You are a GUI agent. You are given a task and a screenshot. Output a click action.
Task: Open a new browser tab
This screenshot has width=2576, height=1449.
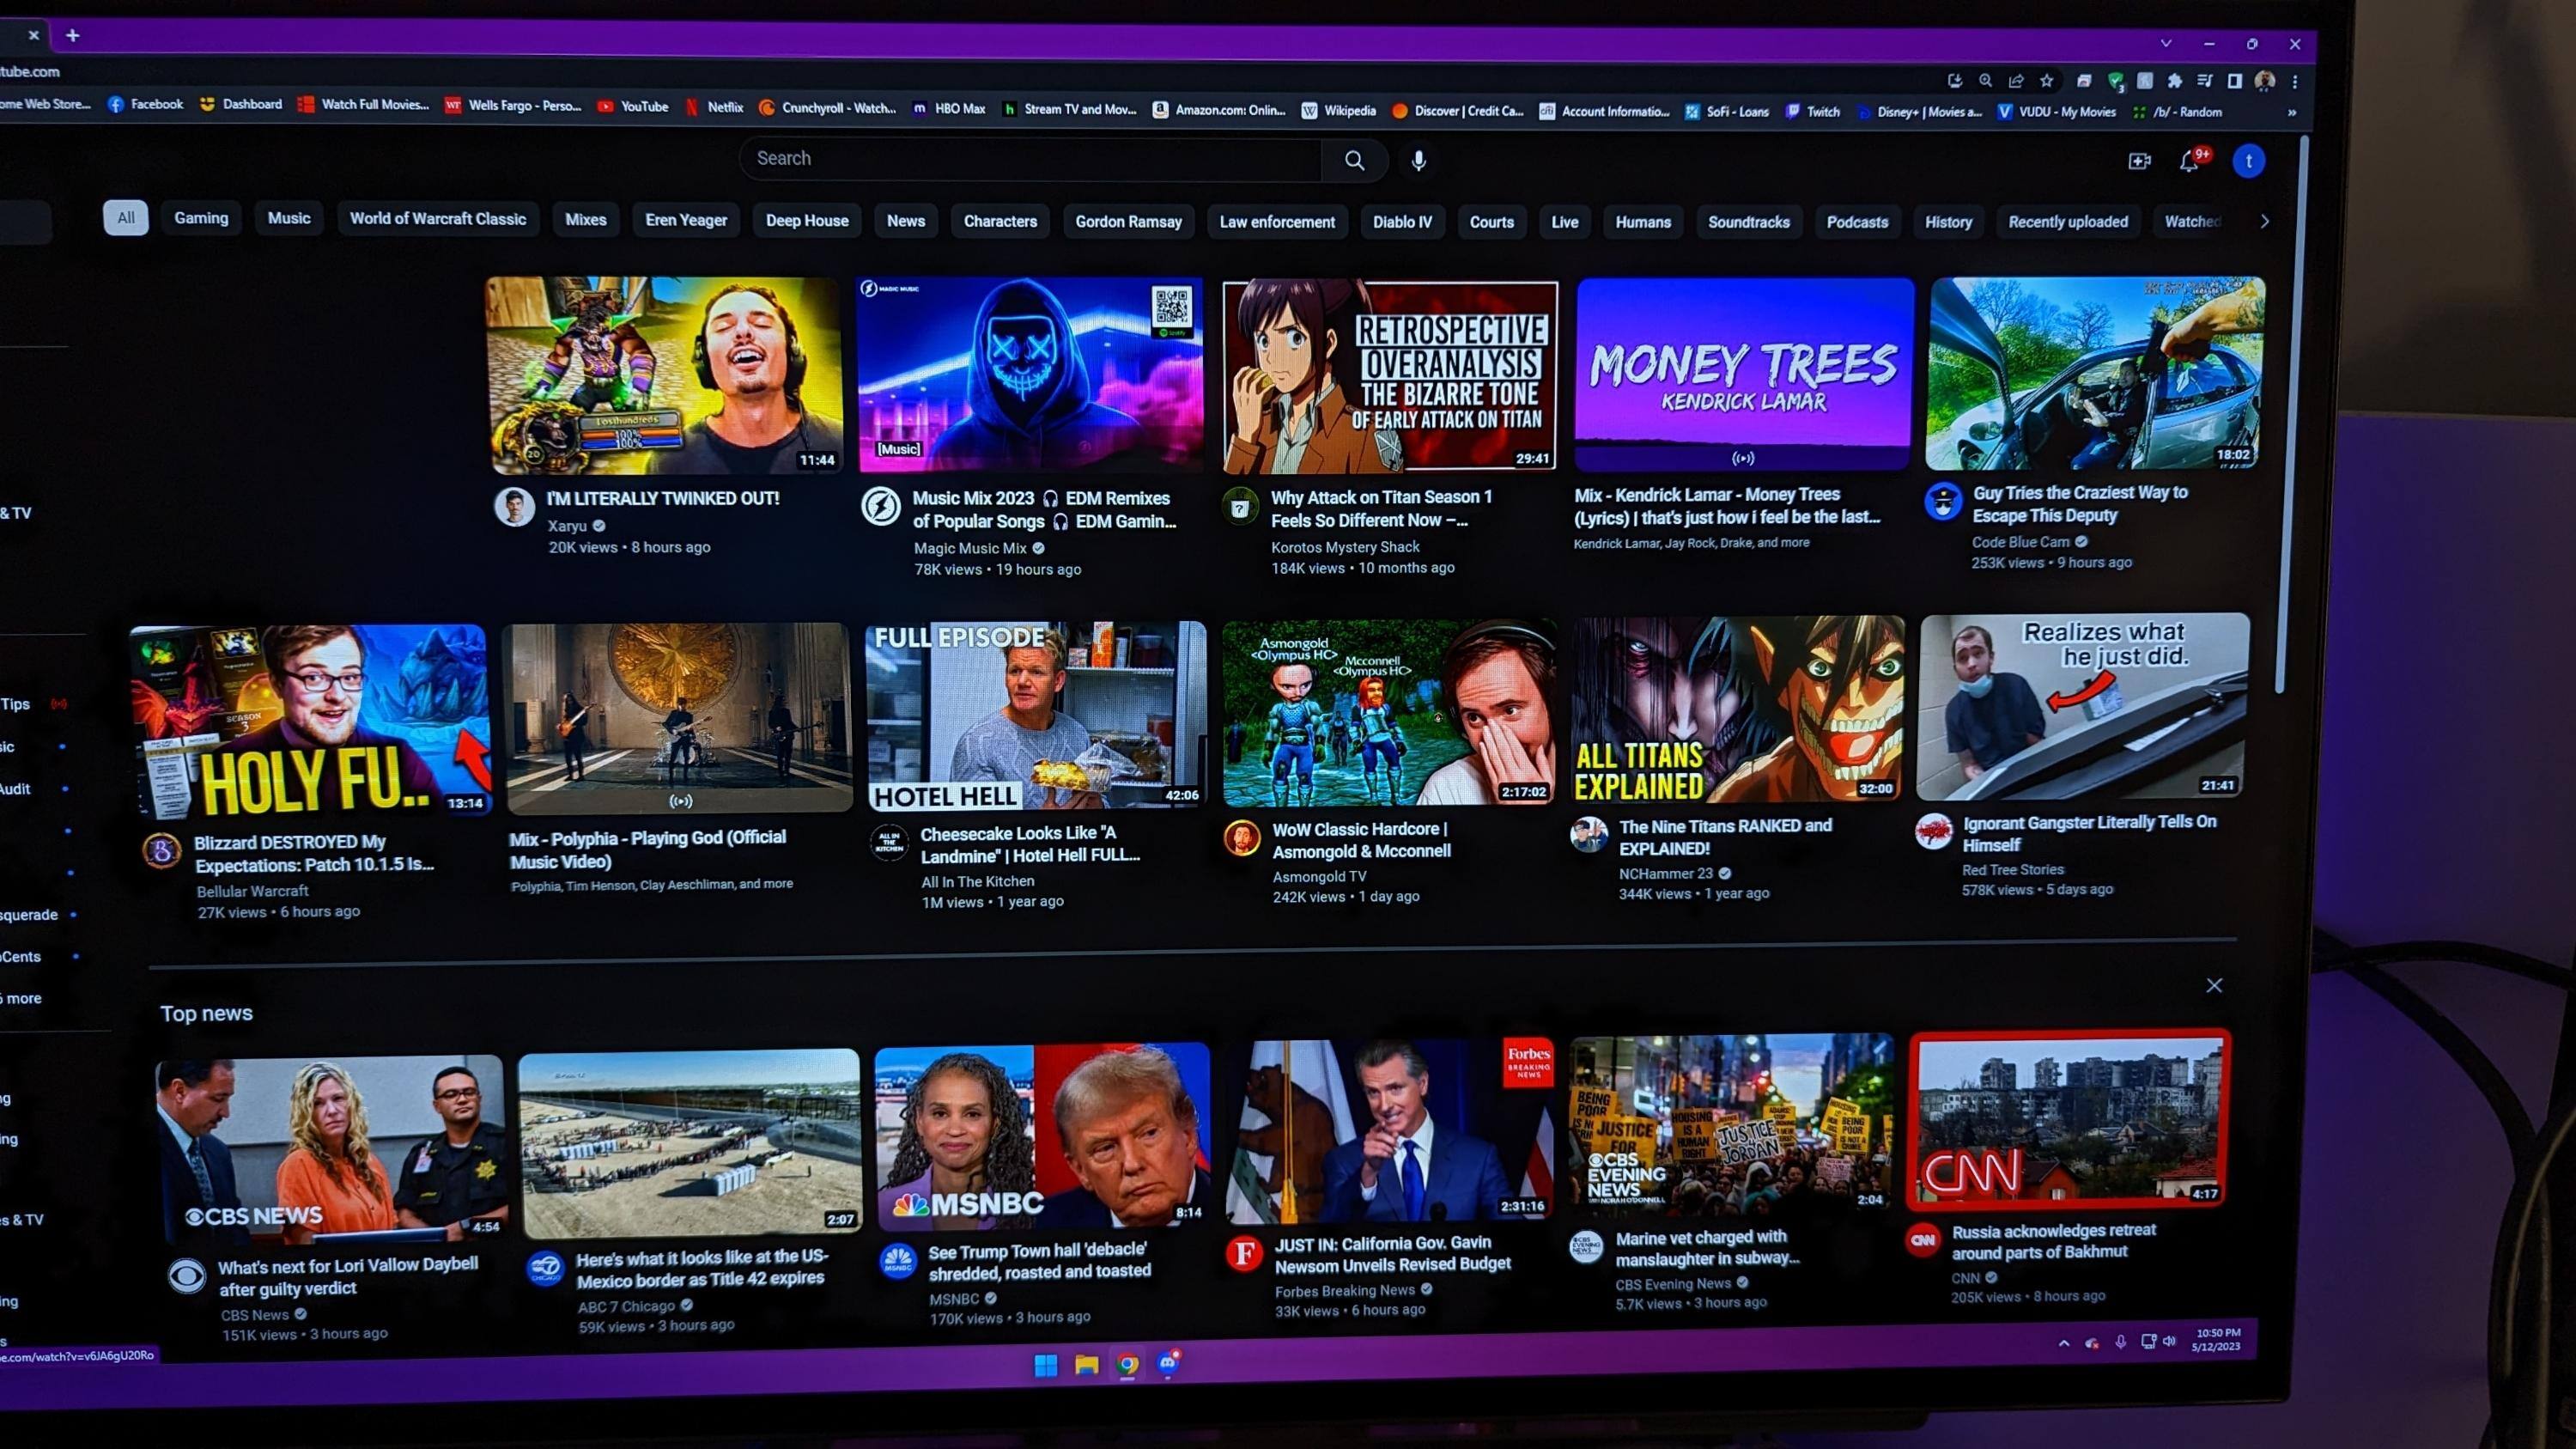pyautogui.click(x=73, y=36)
